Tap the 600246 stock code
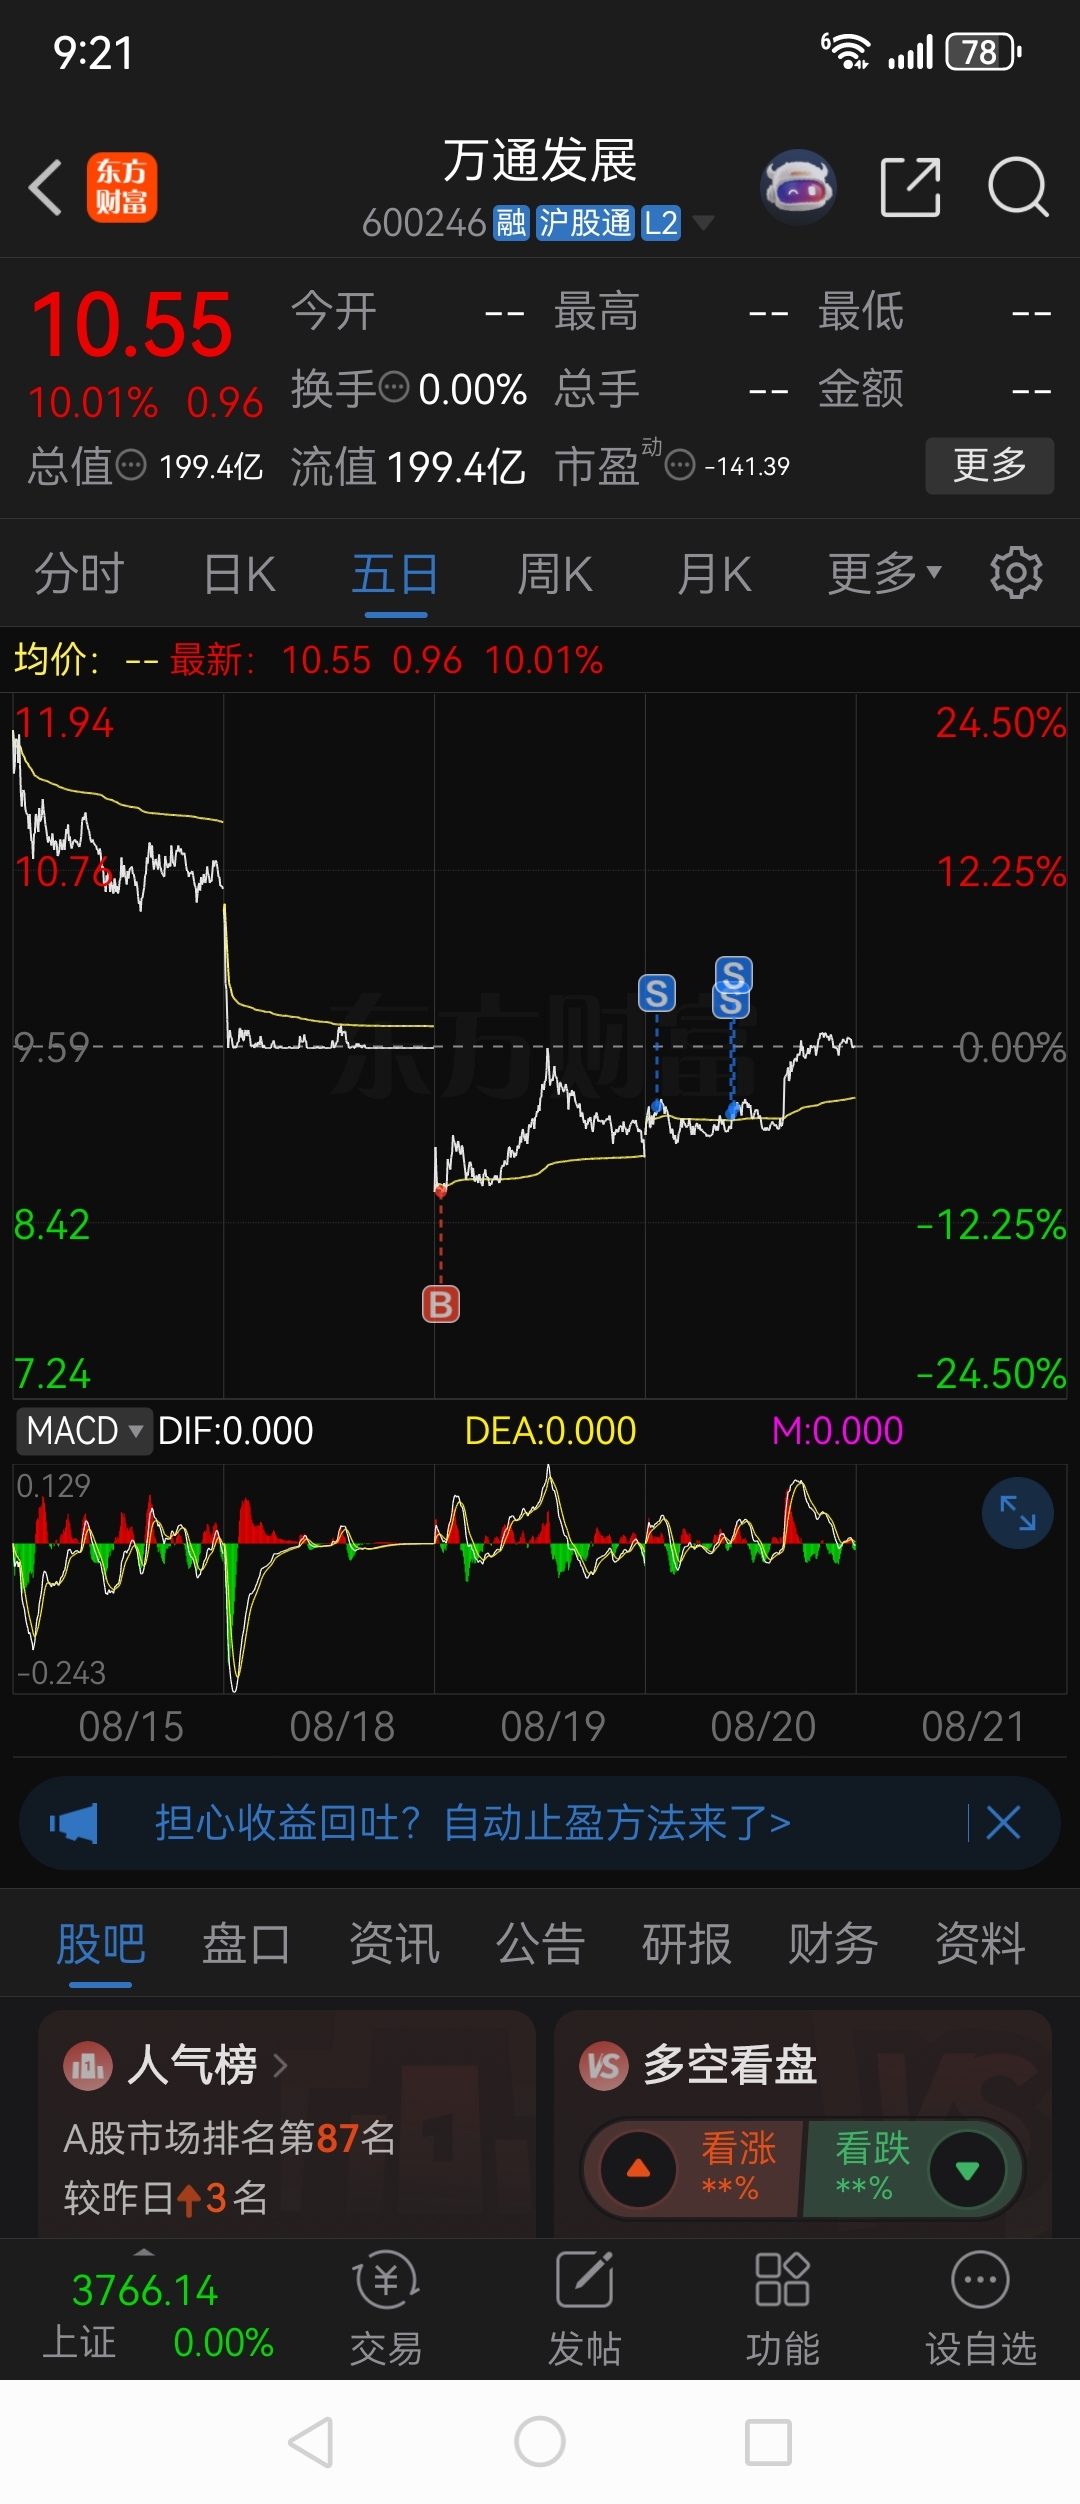Viewport: 1080px width, 2504px height. tap(424, 223)
